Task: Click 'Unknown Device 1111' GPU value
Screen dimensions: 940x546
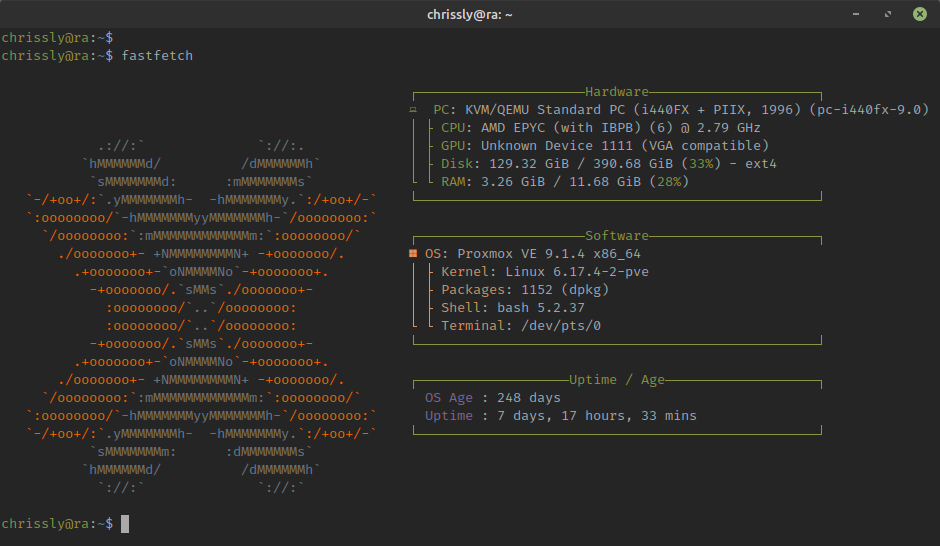Action: (x=557, y=146)
